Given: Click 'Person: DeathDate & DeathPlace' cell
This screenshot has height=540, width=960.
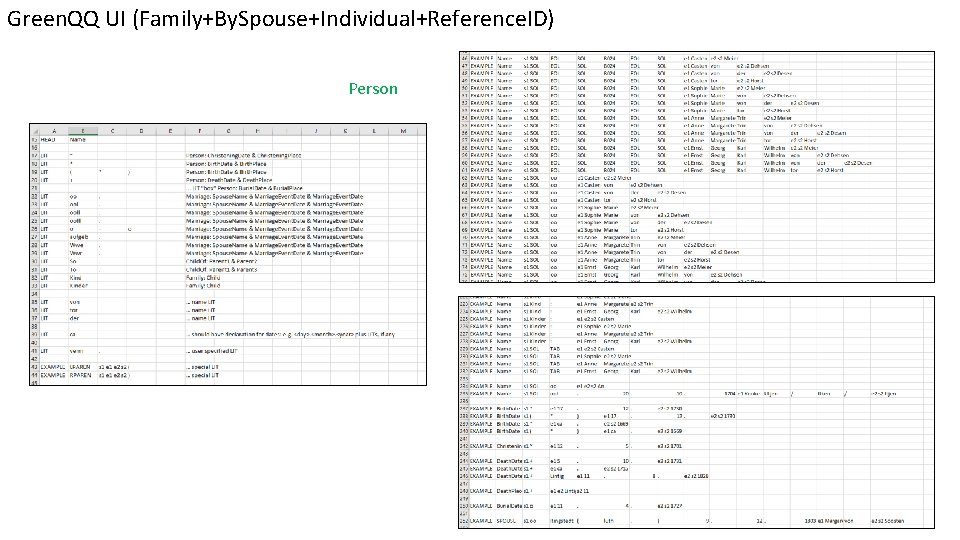Looking at the screenshot, I should click(229, 180).
